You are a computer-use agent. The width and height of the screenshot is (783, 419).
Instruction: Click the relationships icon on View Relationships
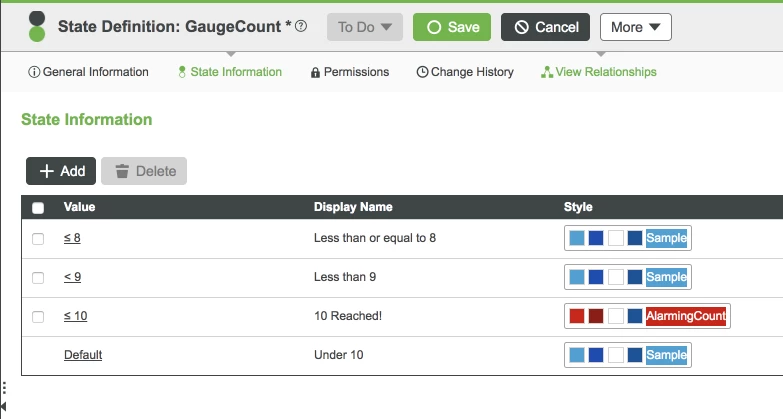pos(547,72)
